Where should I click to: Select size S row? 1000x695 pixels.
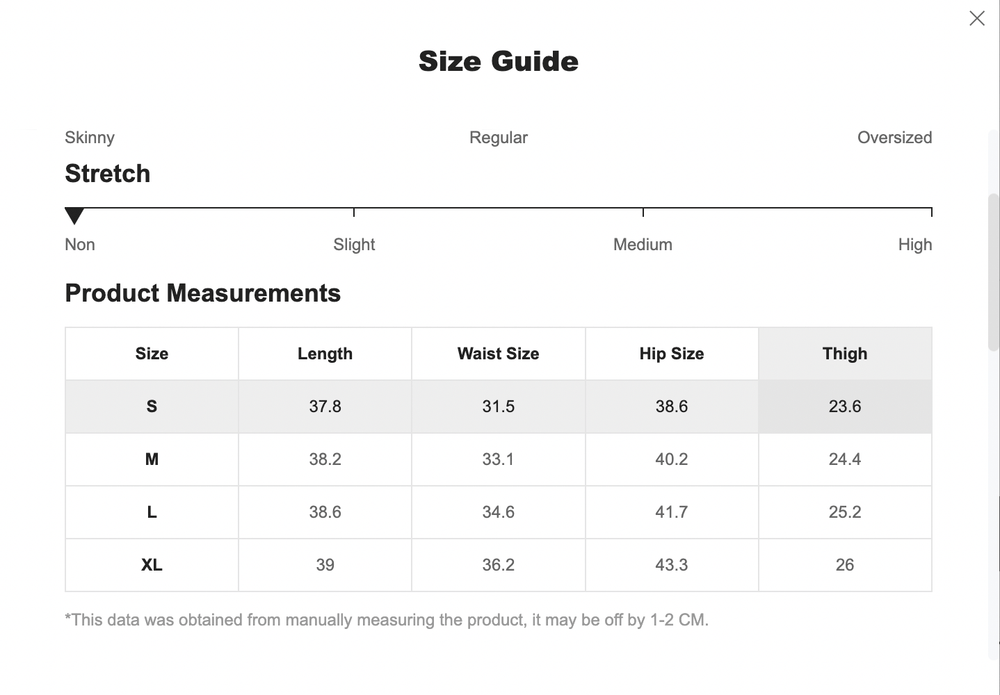point(151,406)
